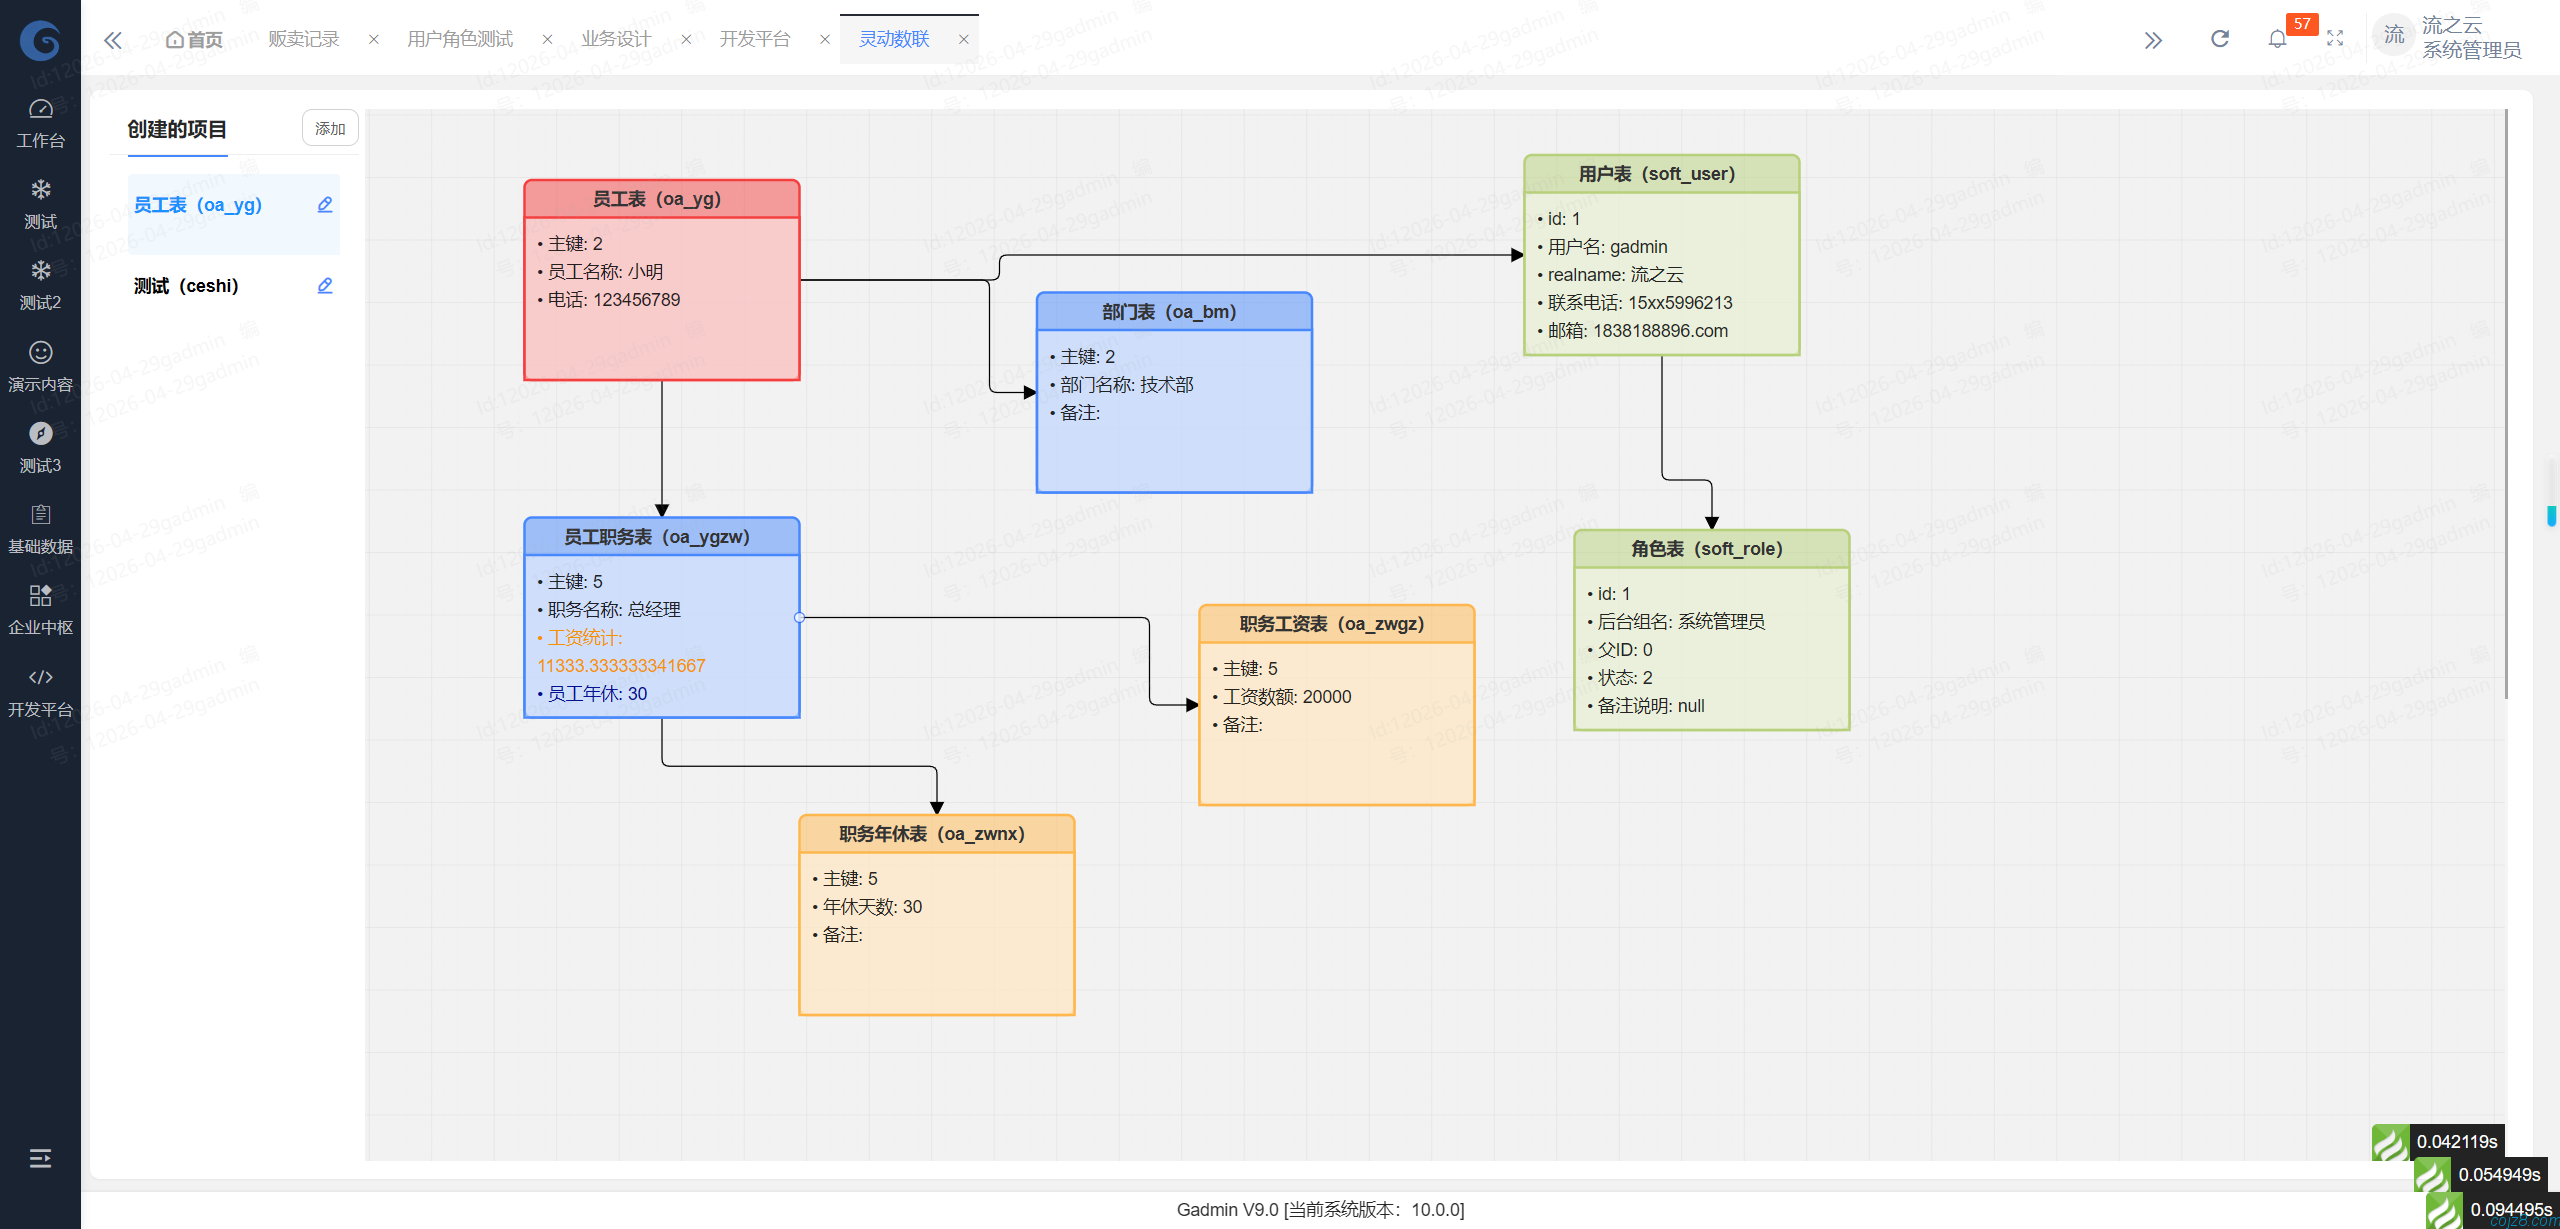Refresh the page with the reload icon
This screenshot has width=2560, height=1229.
[2220, 38]
